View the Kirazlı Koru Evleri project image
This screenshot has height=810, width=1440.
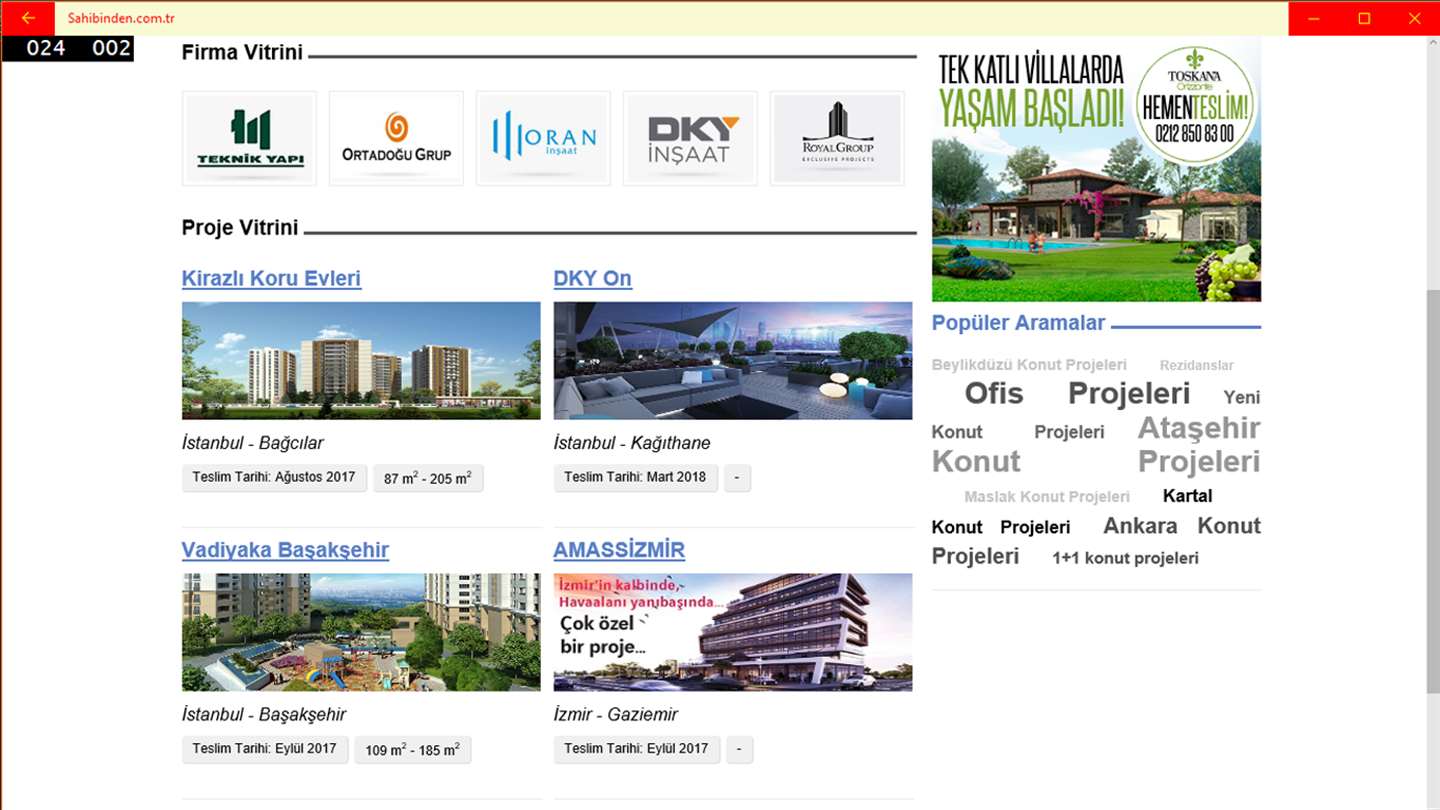pyautogui.click(x=361, y=361)
